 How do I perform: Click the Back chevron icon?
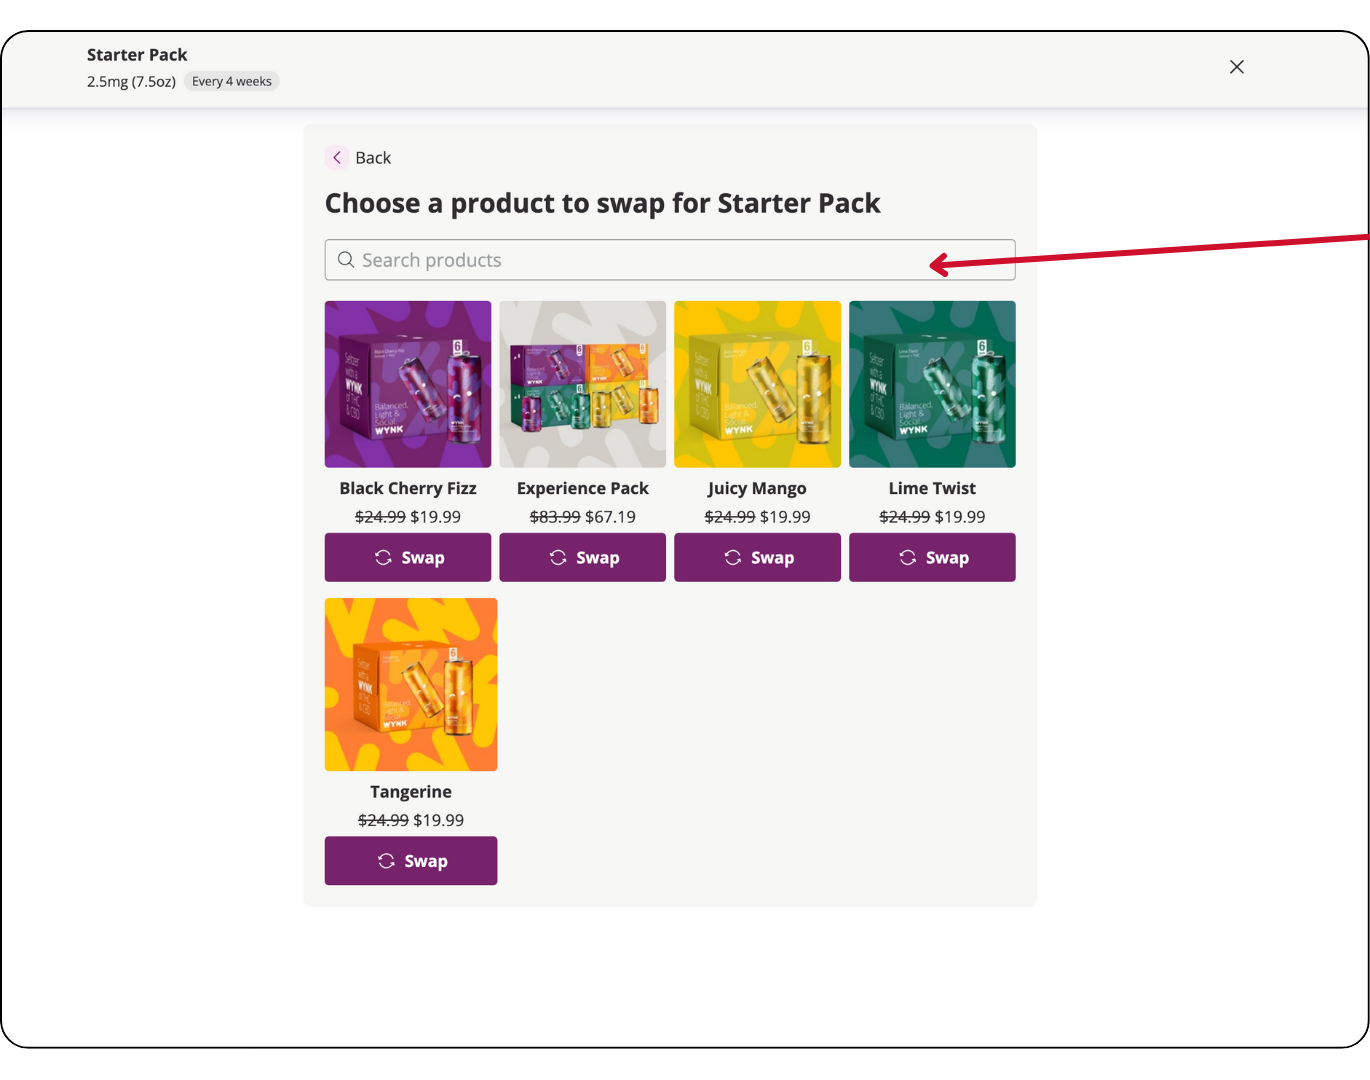tap(337, 158)
